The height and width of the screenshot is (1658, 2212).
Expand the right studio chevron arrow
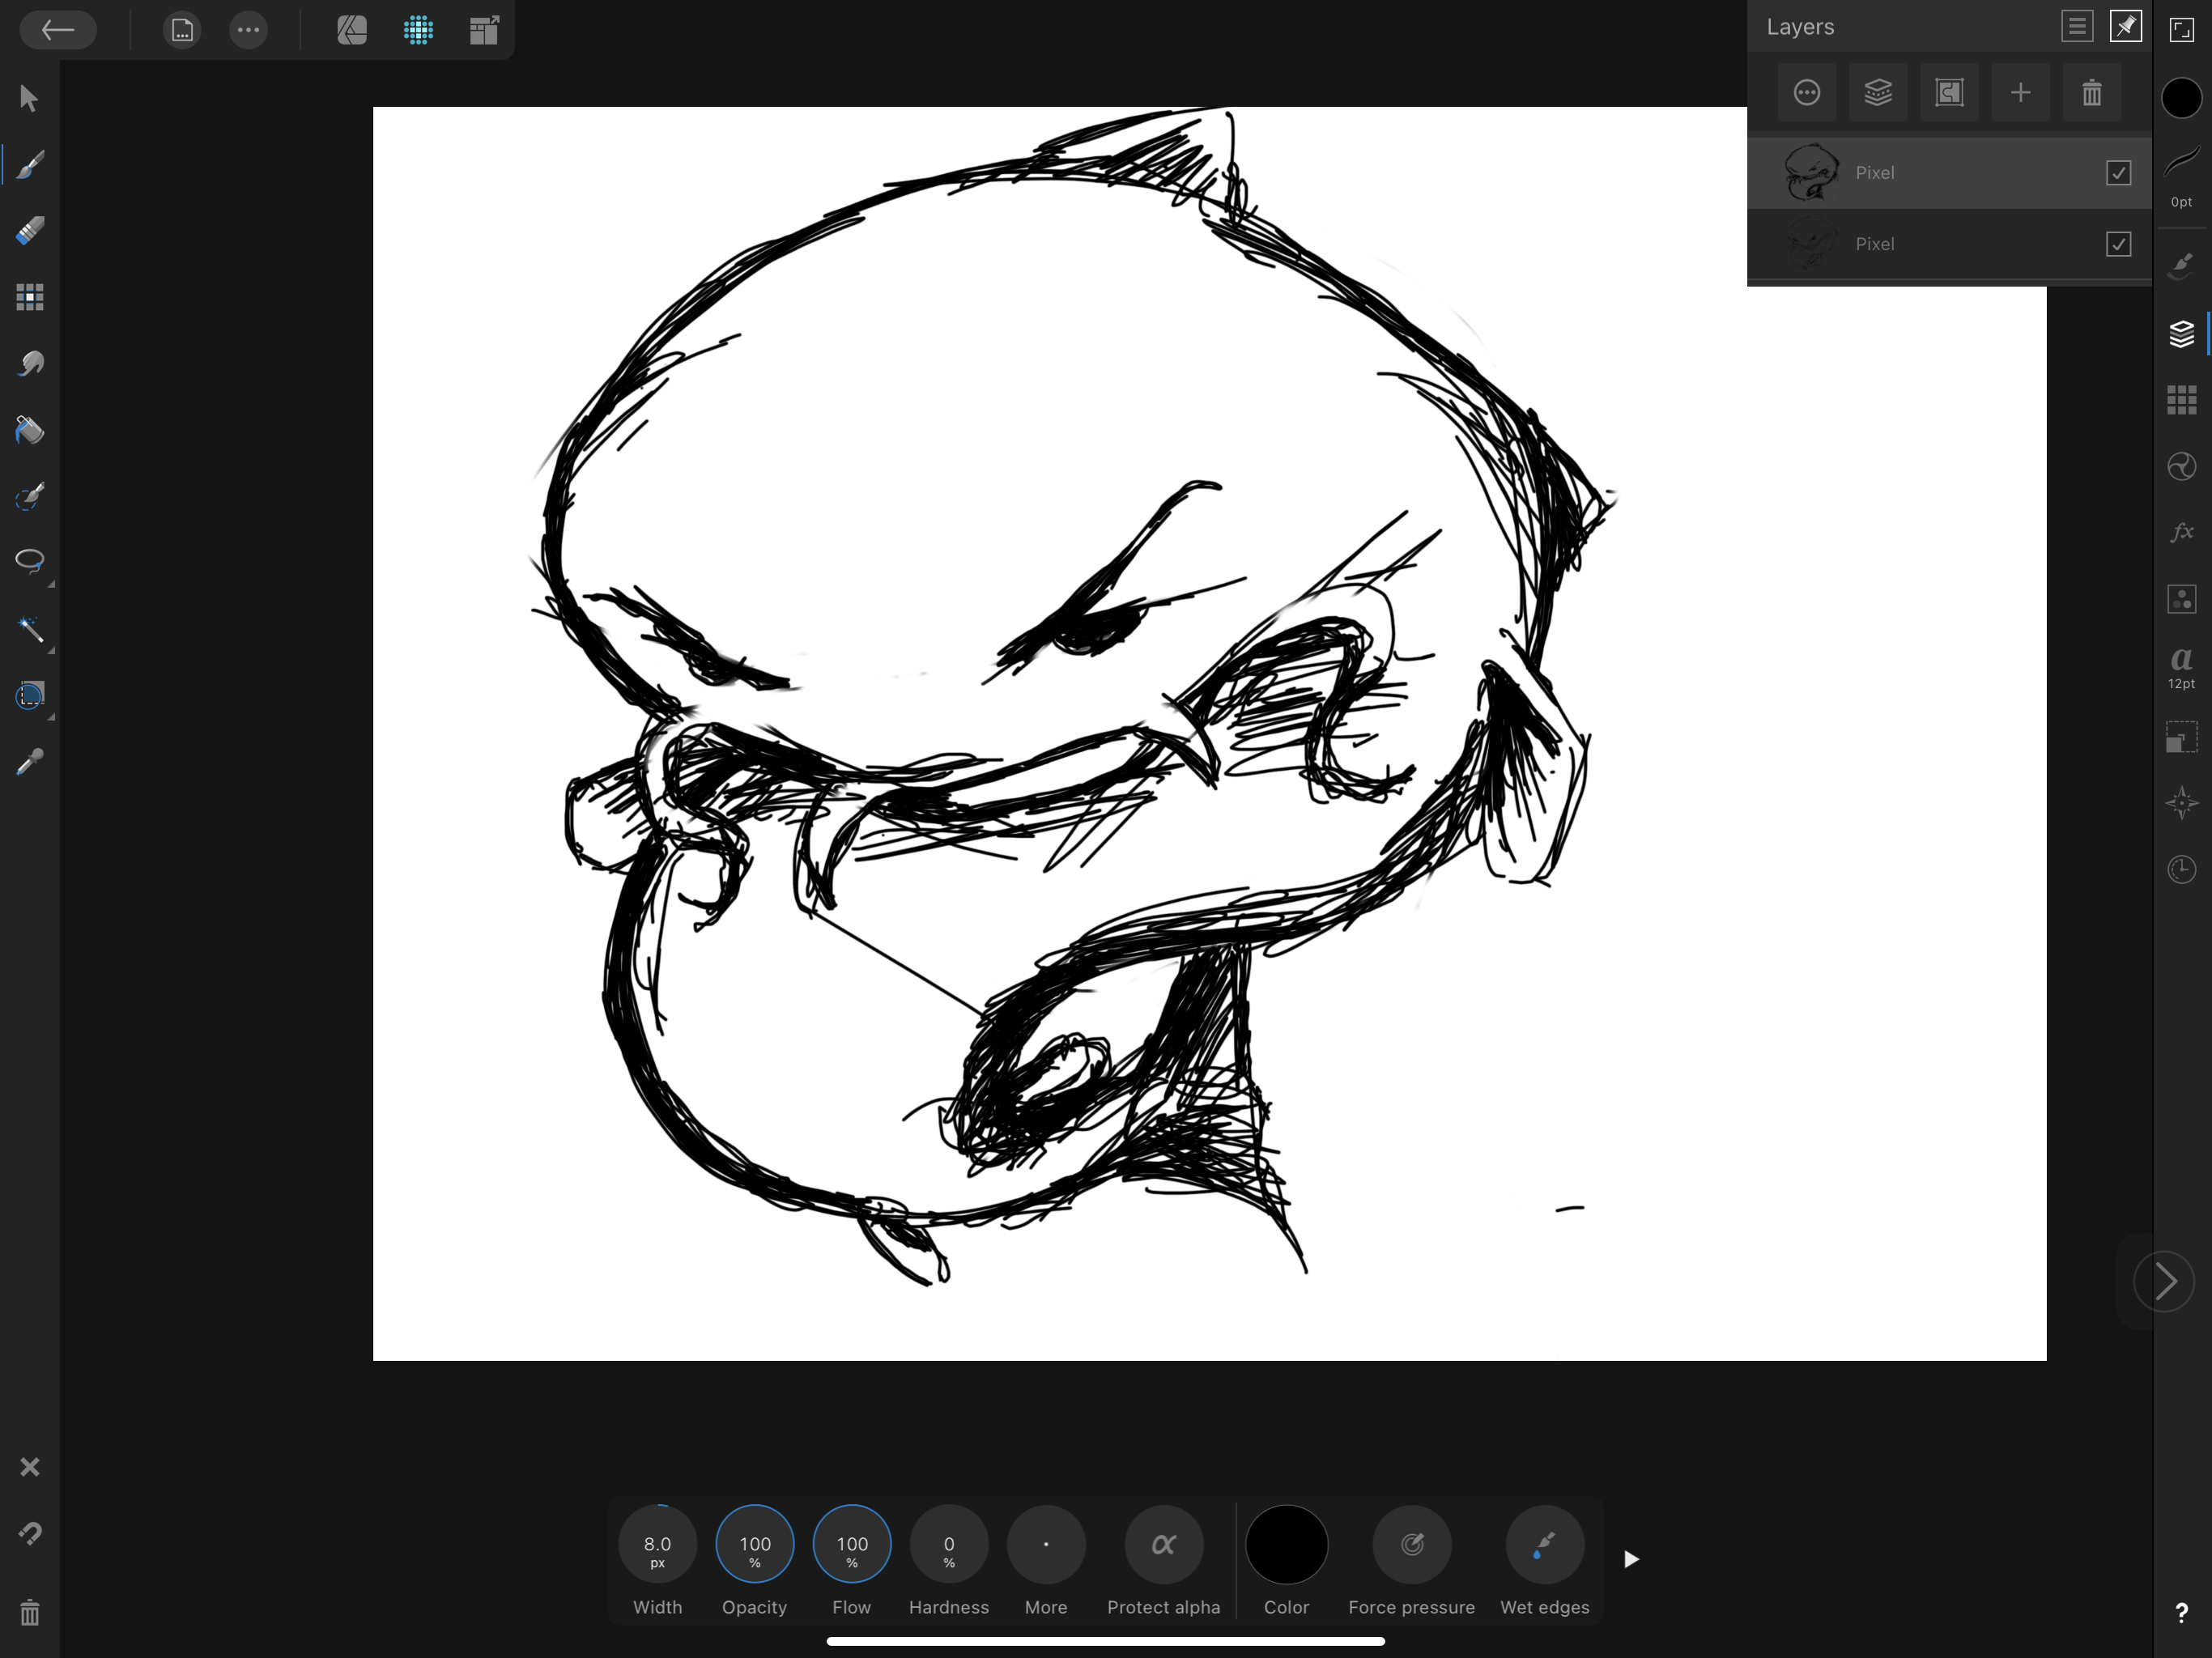coord(2164,1281)
